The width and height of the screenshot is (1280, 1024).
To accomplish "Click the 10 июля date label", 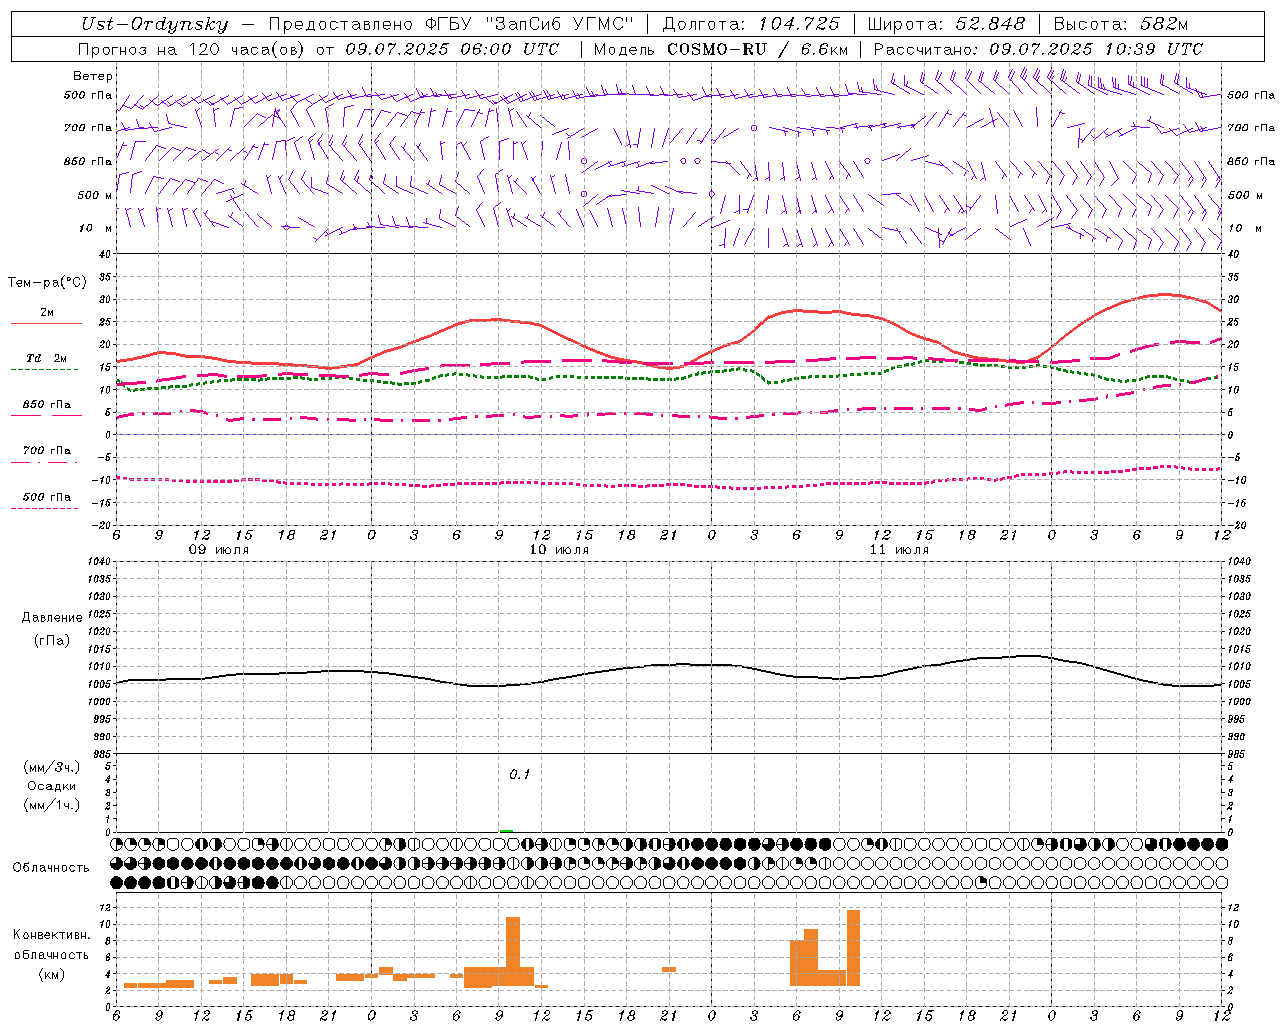I will 559,550.
